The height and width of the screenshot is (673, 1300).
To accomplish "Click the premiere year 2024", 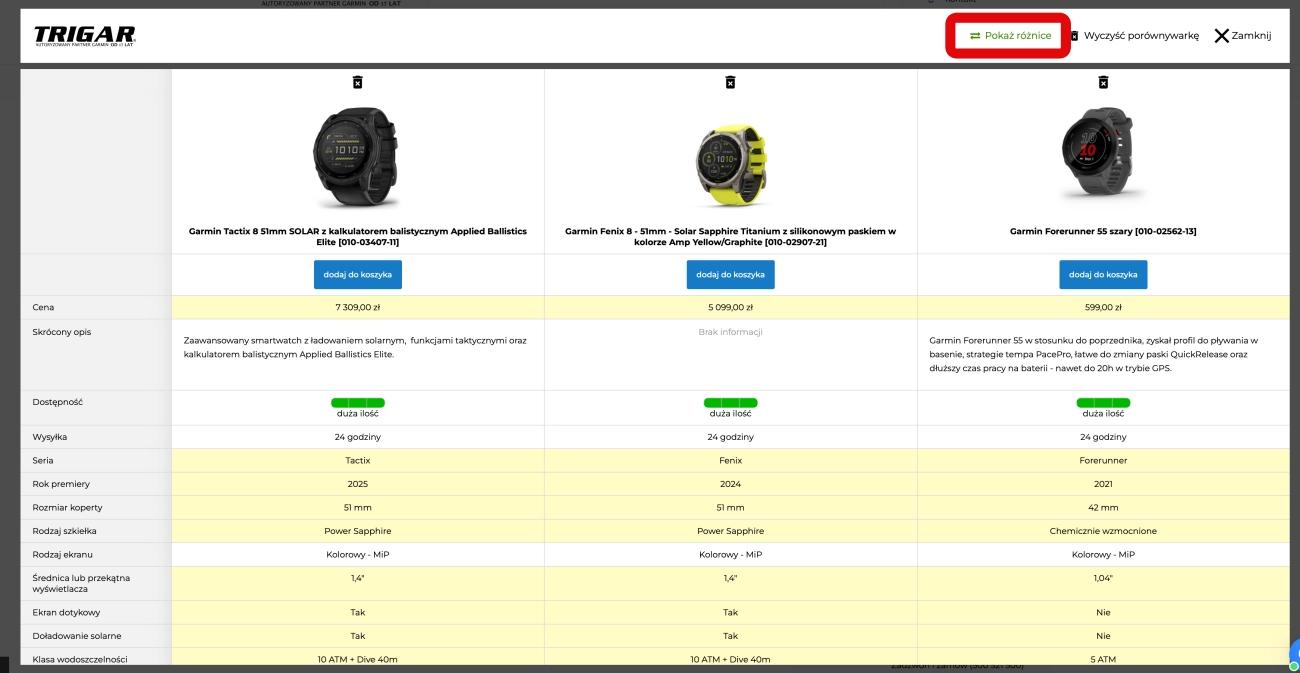I will 730,484.
